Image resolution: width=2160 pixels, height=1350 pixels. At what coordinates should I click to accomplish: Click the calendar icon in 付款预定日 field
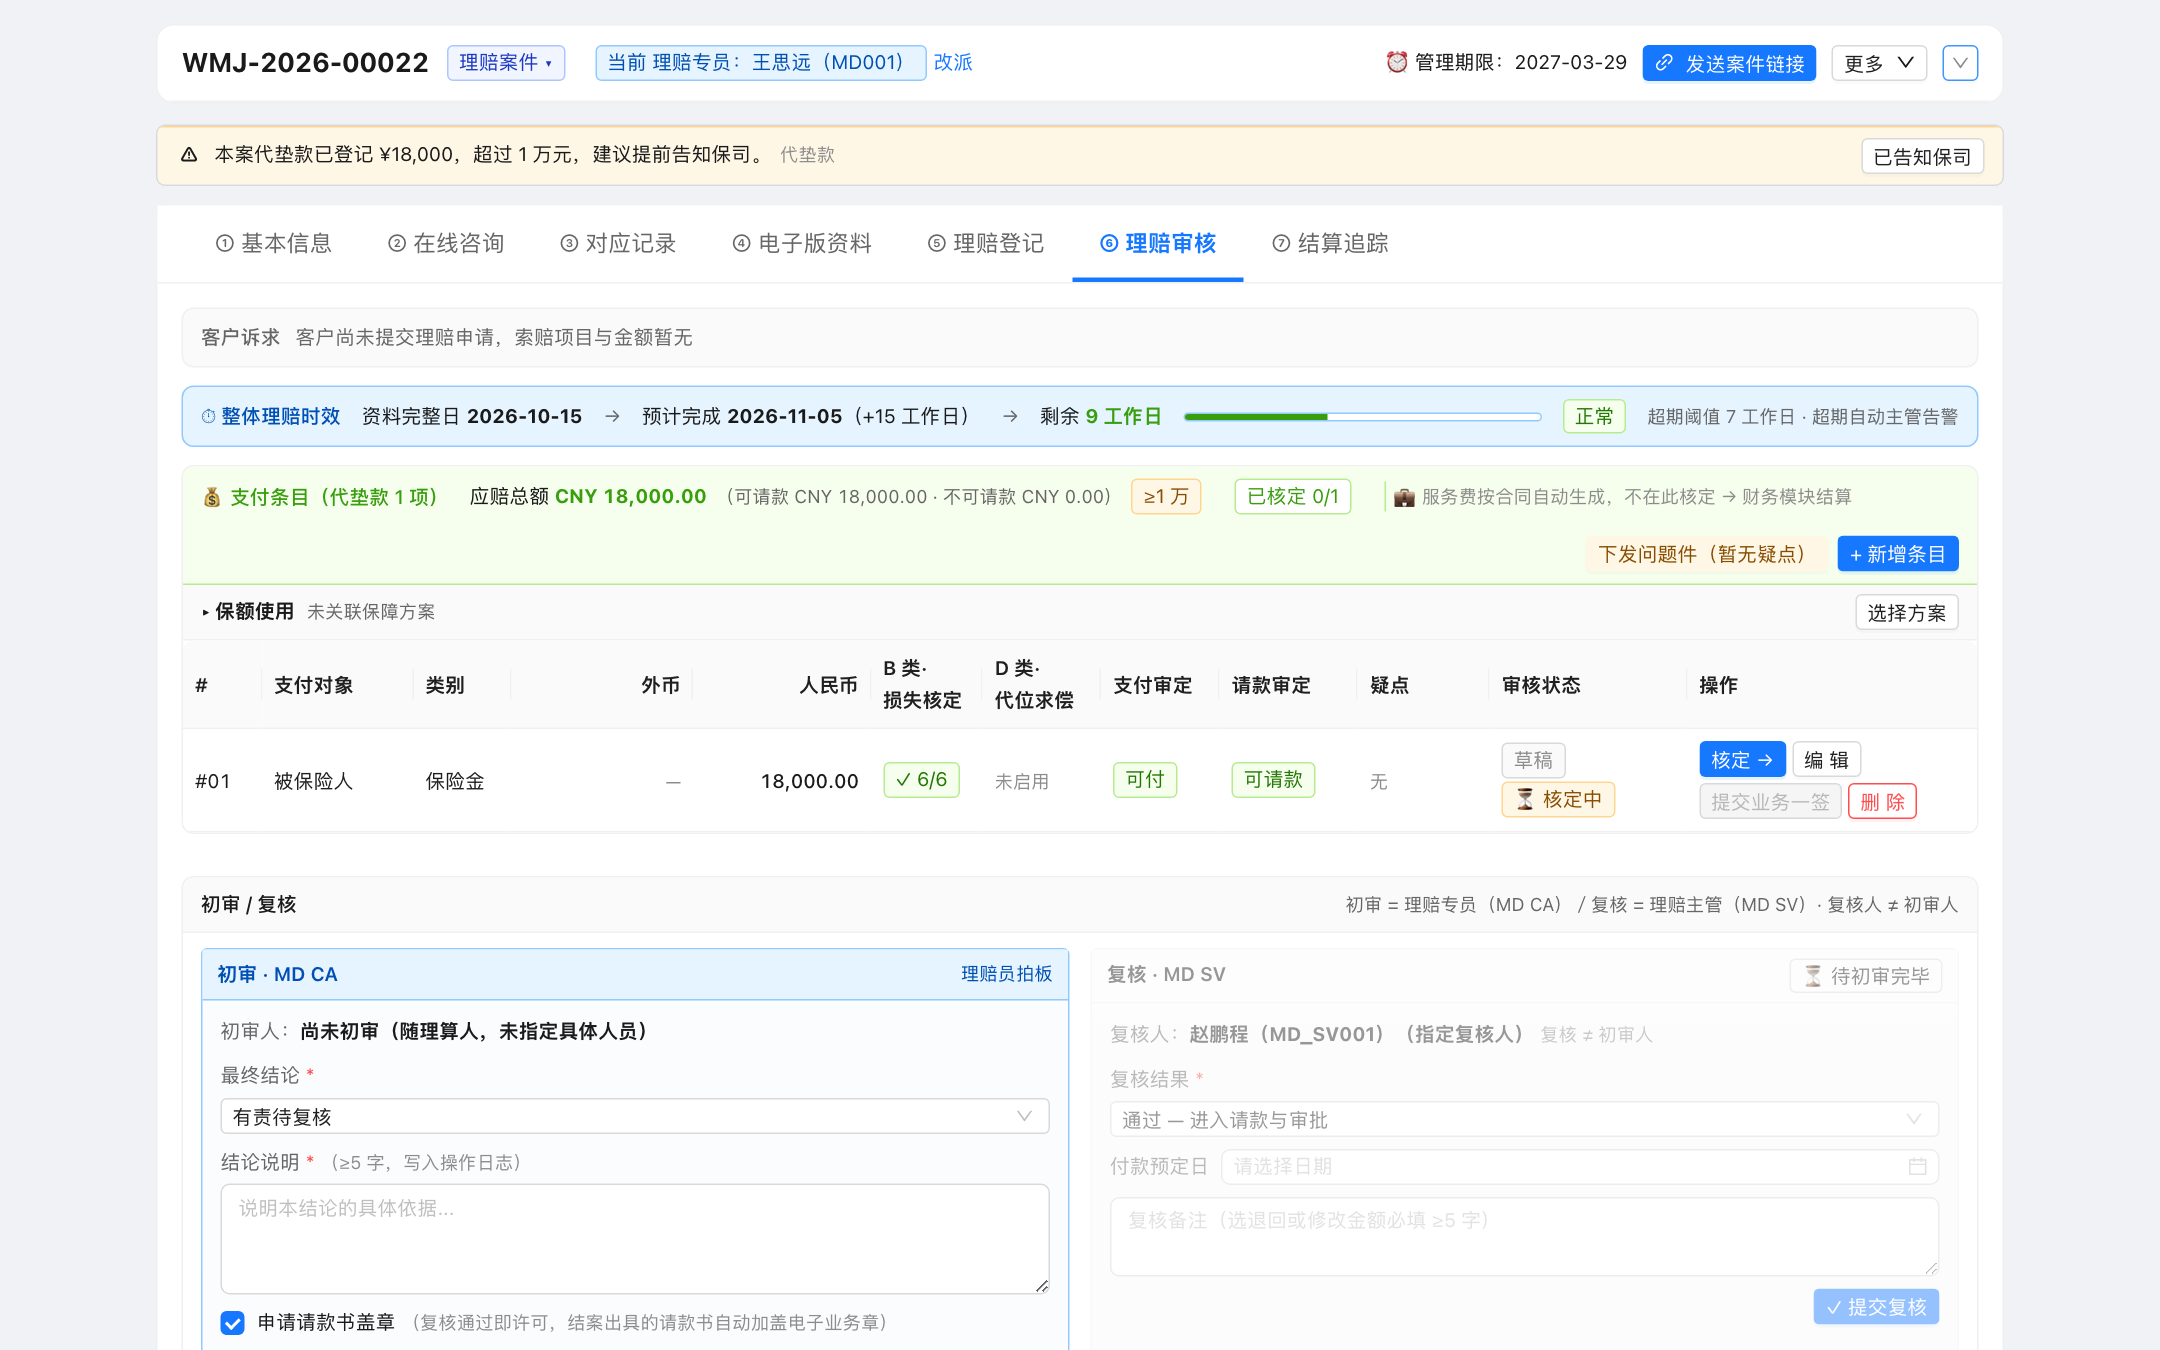(1917, 1166)
